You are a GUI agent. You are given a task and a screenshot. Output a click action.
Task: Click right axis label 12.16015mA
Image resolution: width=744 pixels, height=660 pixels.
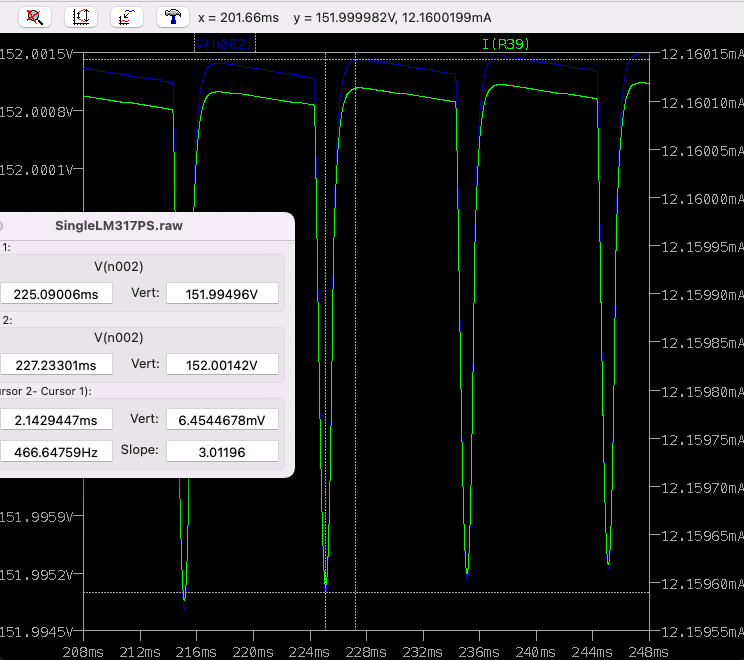tap(702, 54)
